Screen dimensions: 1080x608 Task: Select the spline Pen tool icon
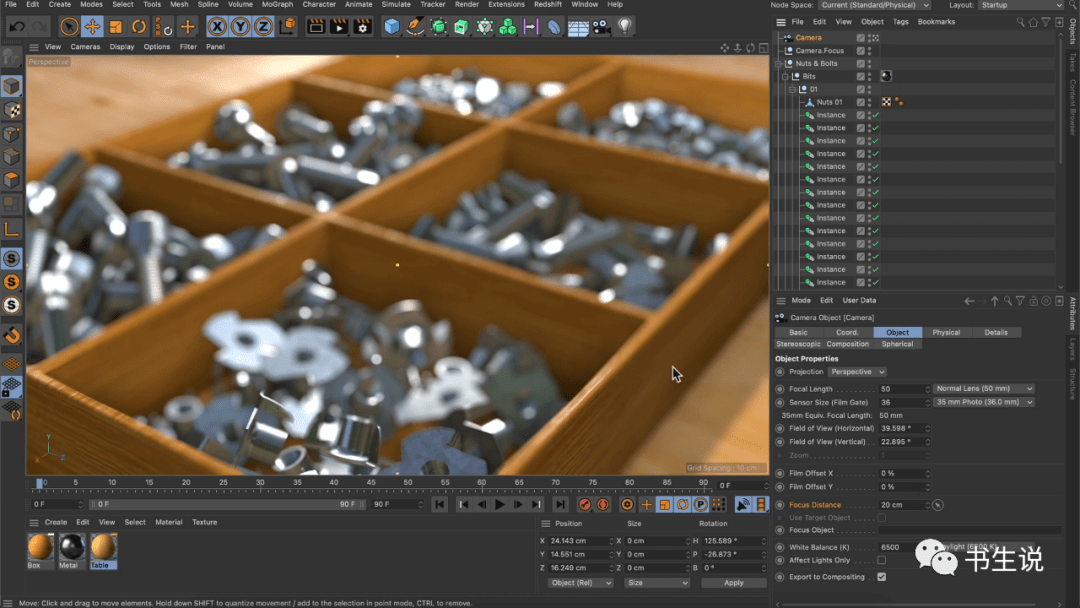[x=414, y=25]
